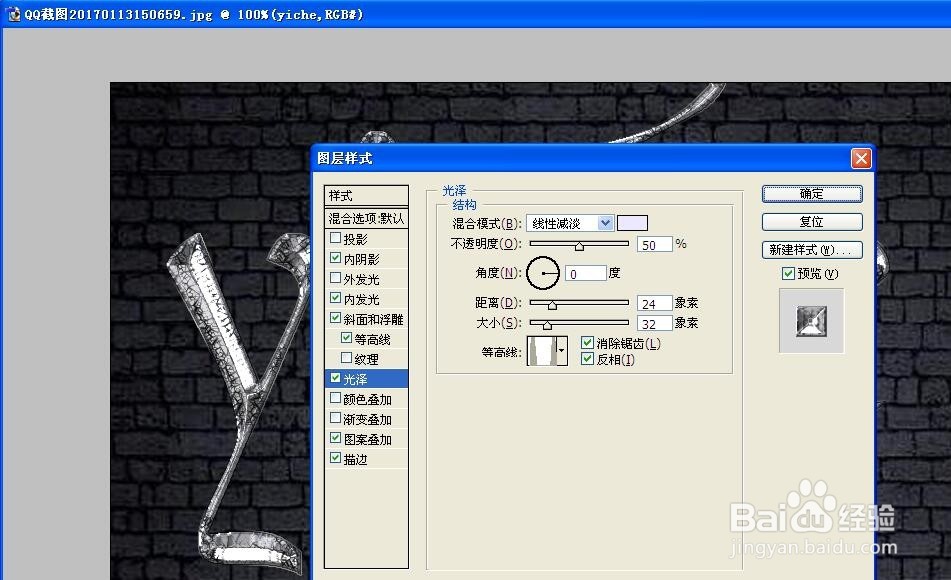The image size is (951, 580).
Task: Select 混合选项:默认 blending options entry
Action: (x=366, y=218)
